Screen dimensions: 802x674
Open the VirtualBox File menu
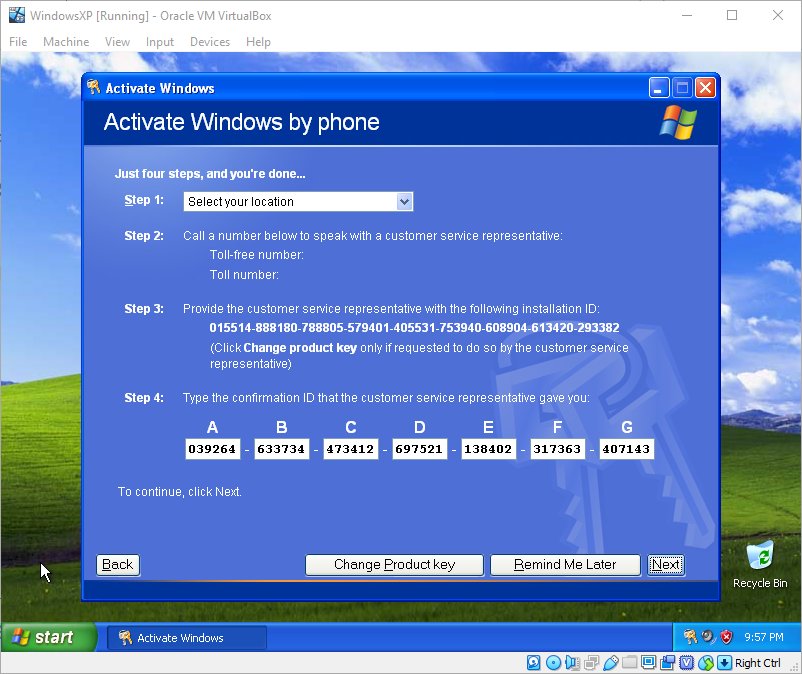(x=18, y=42)
